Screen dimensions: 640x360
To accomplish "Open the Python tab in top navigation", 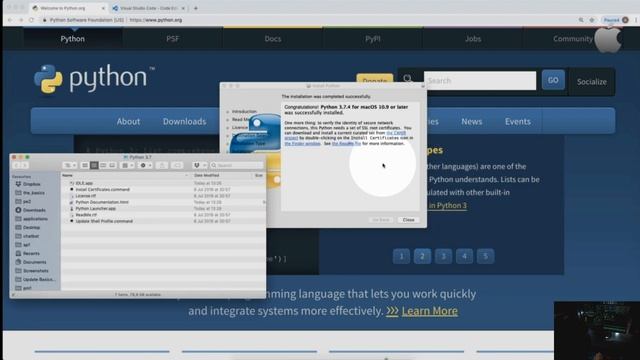I will click(x=73, y=39).
